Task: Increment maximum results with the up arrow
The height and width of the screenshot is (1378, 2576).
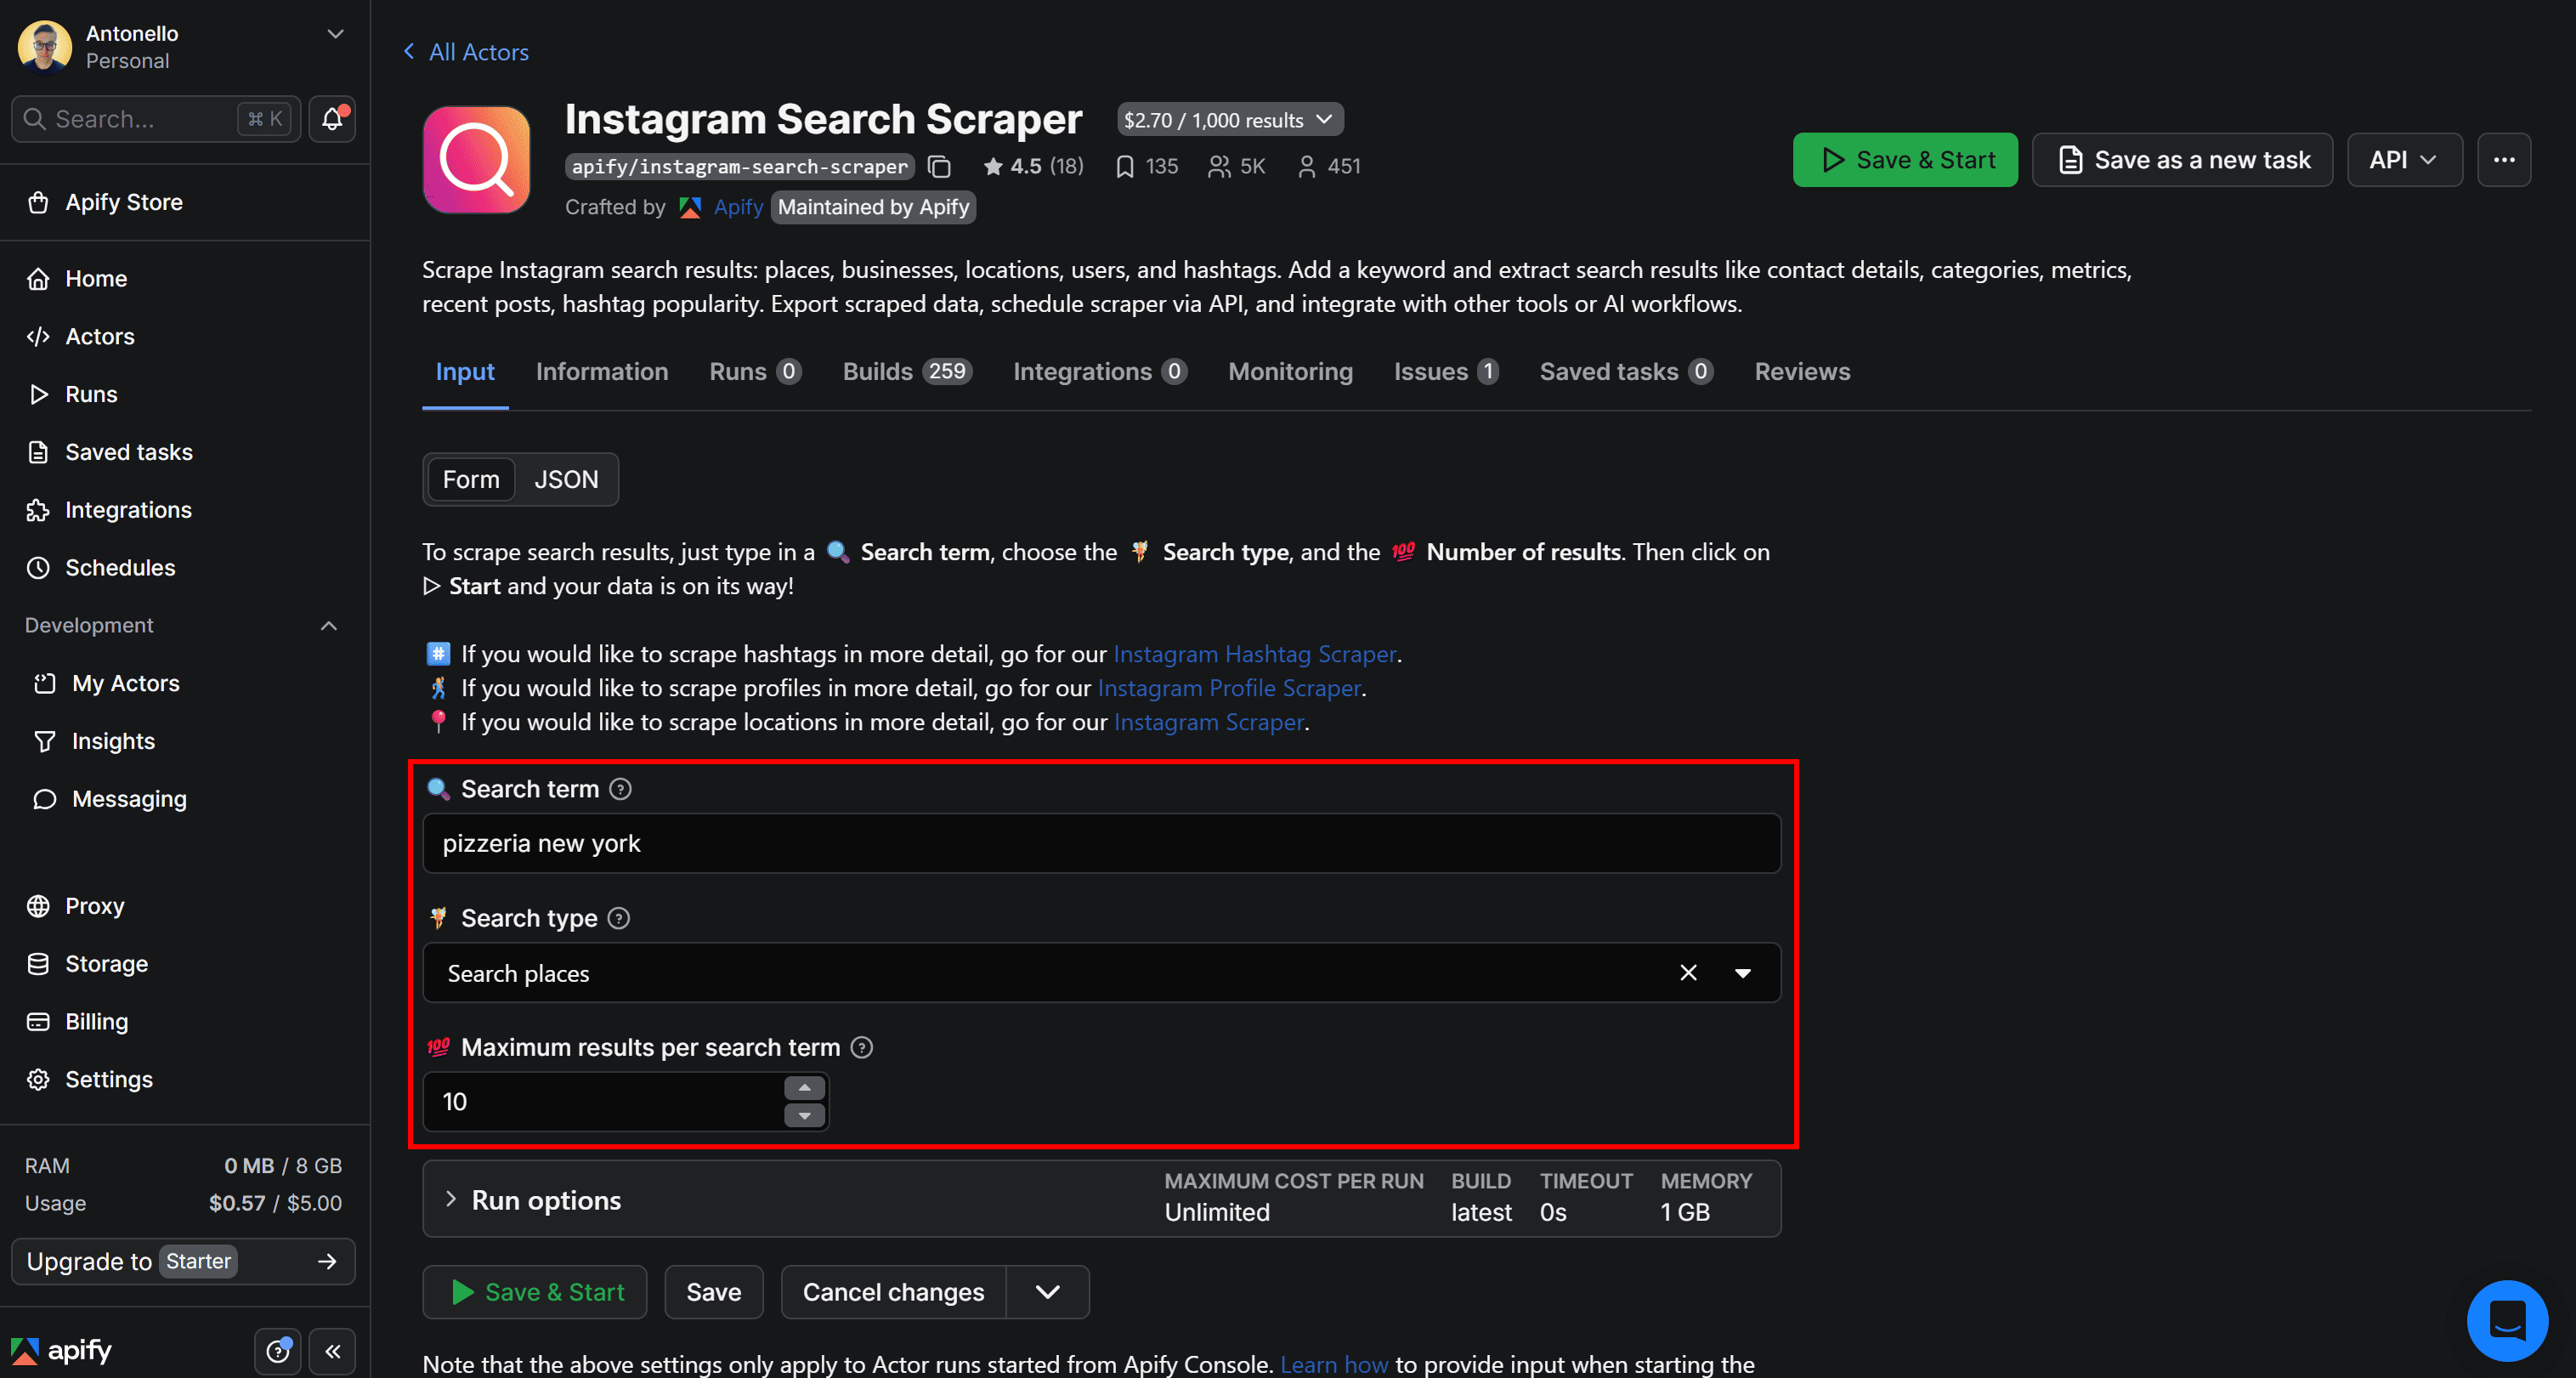Action: (803, 1087)
